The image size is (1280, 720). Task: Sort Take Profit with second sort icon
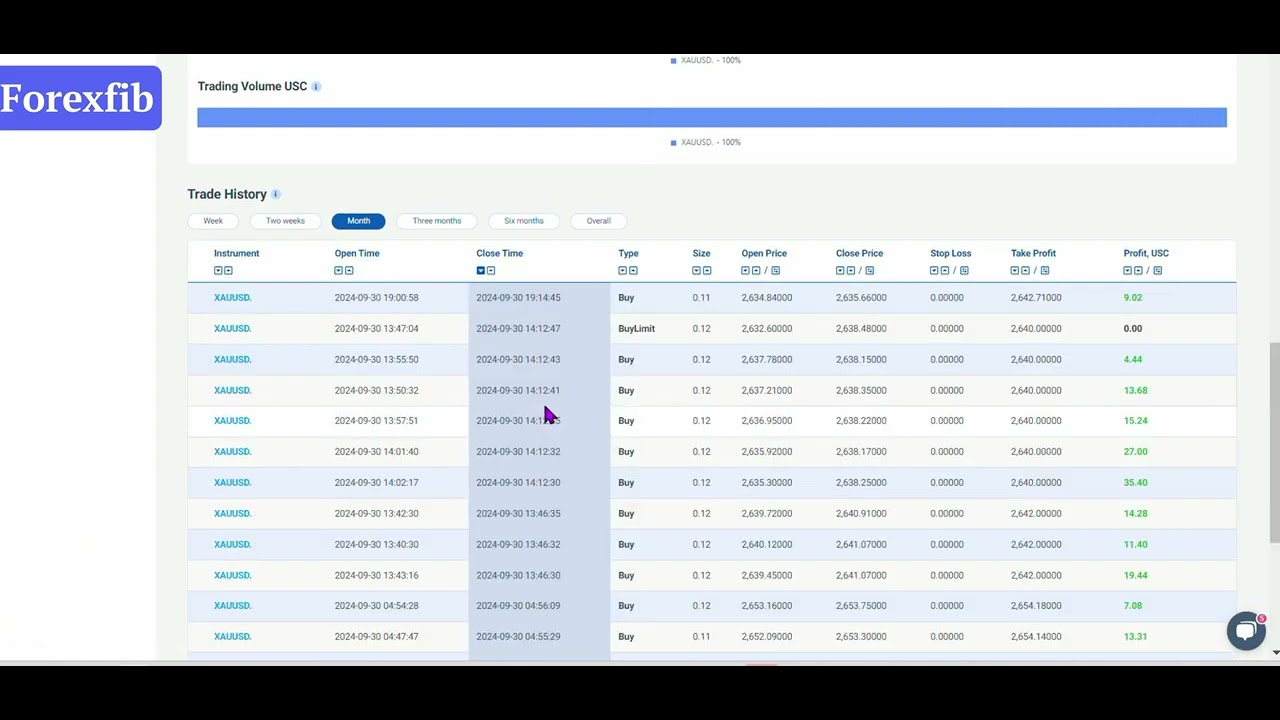1026,271
